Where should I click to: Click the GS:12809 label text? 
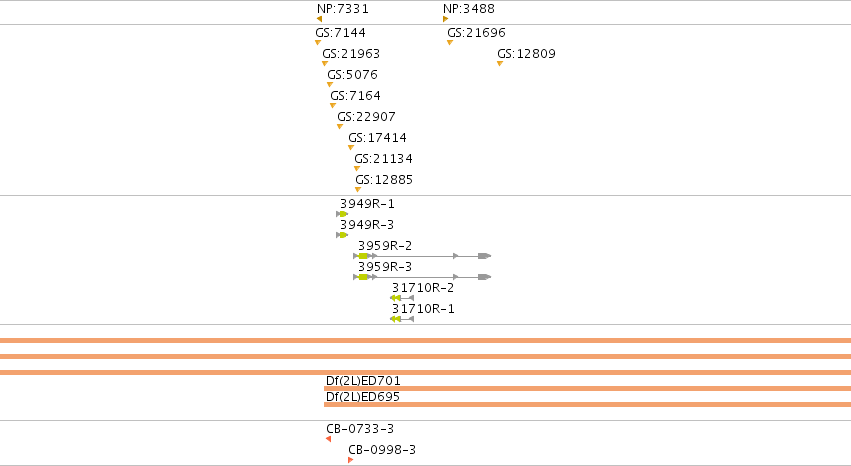click(526, 54)
